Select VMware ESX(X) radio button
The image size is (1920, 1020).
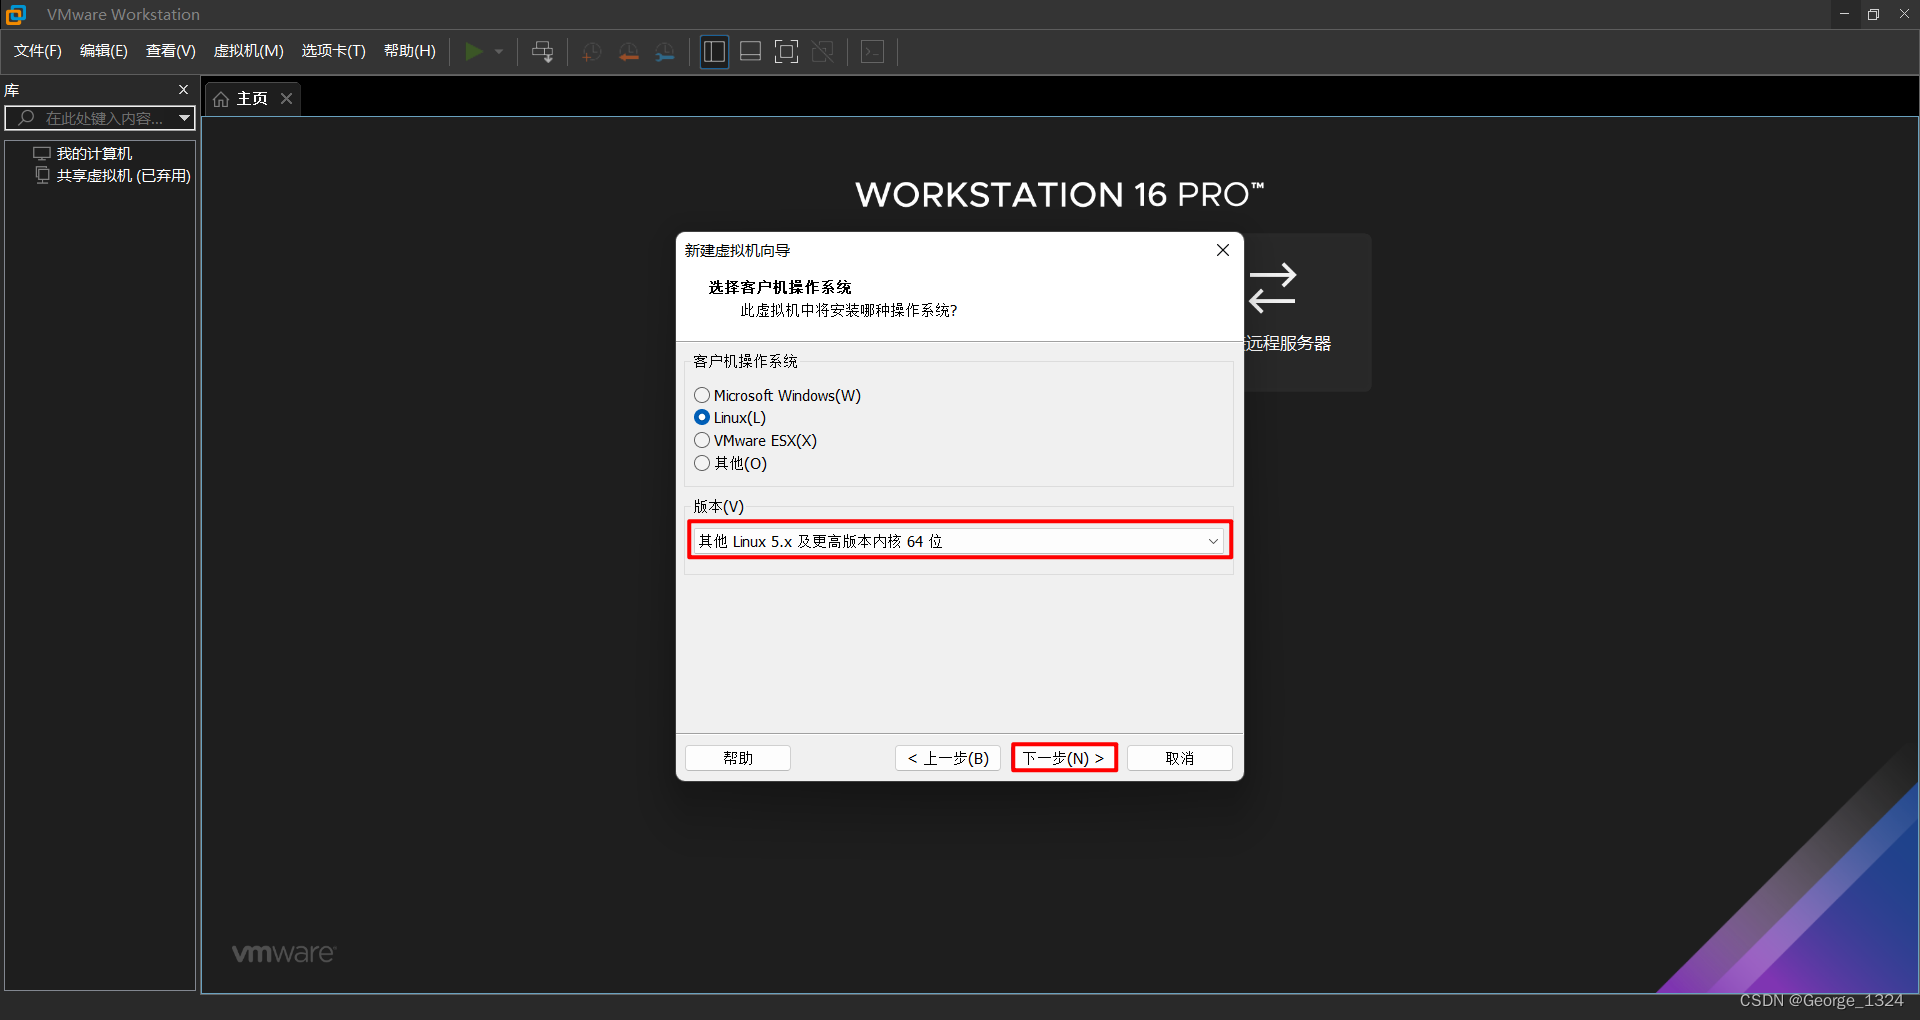coord(702,440)
